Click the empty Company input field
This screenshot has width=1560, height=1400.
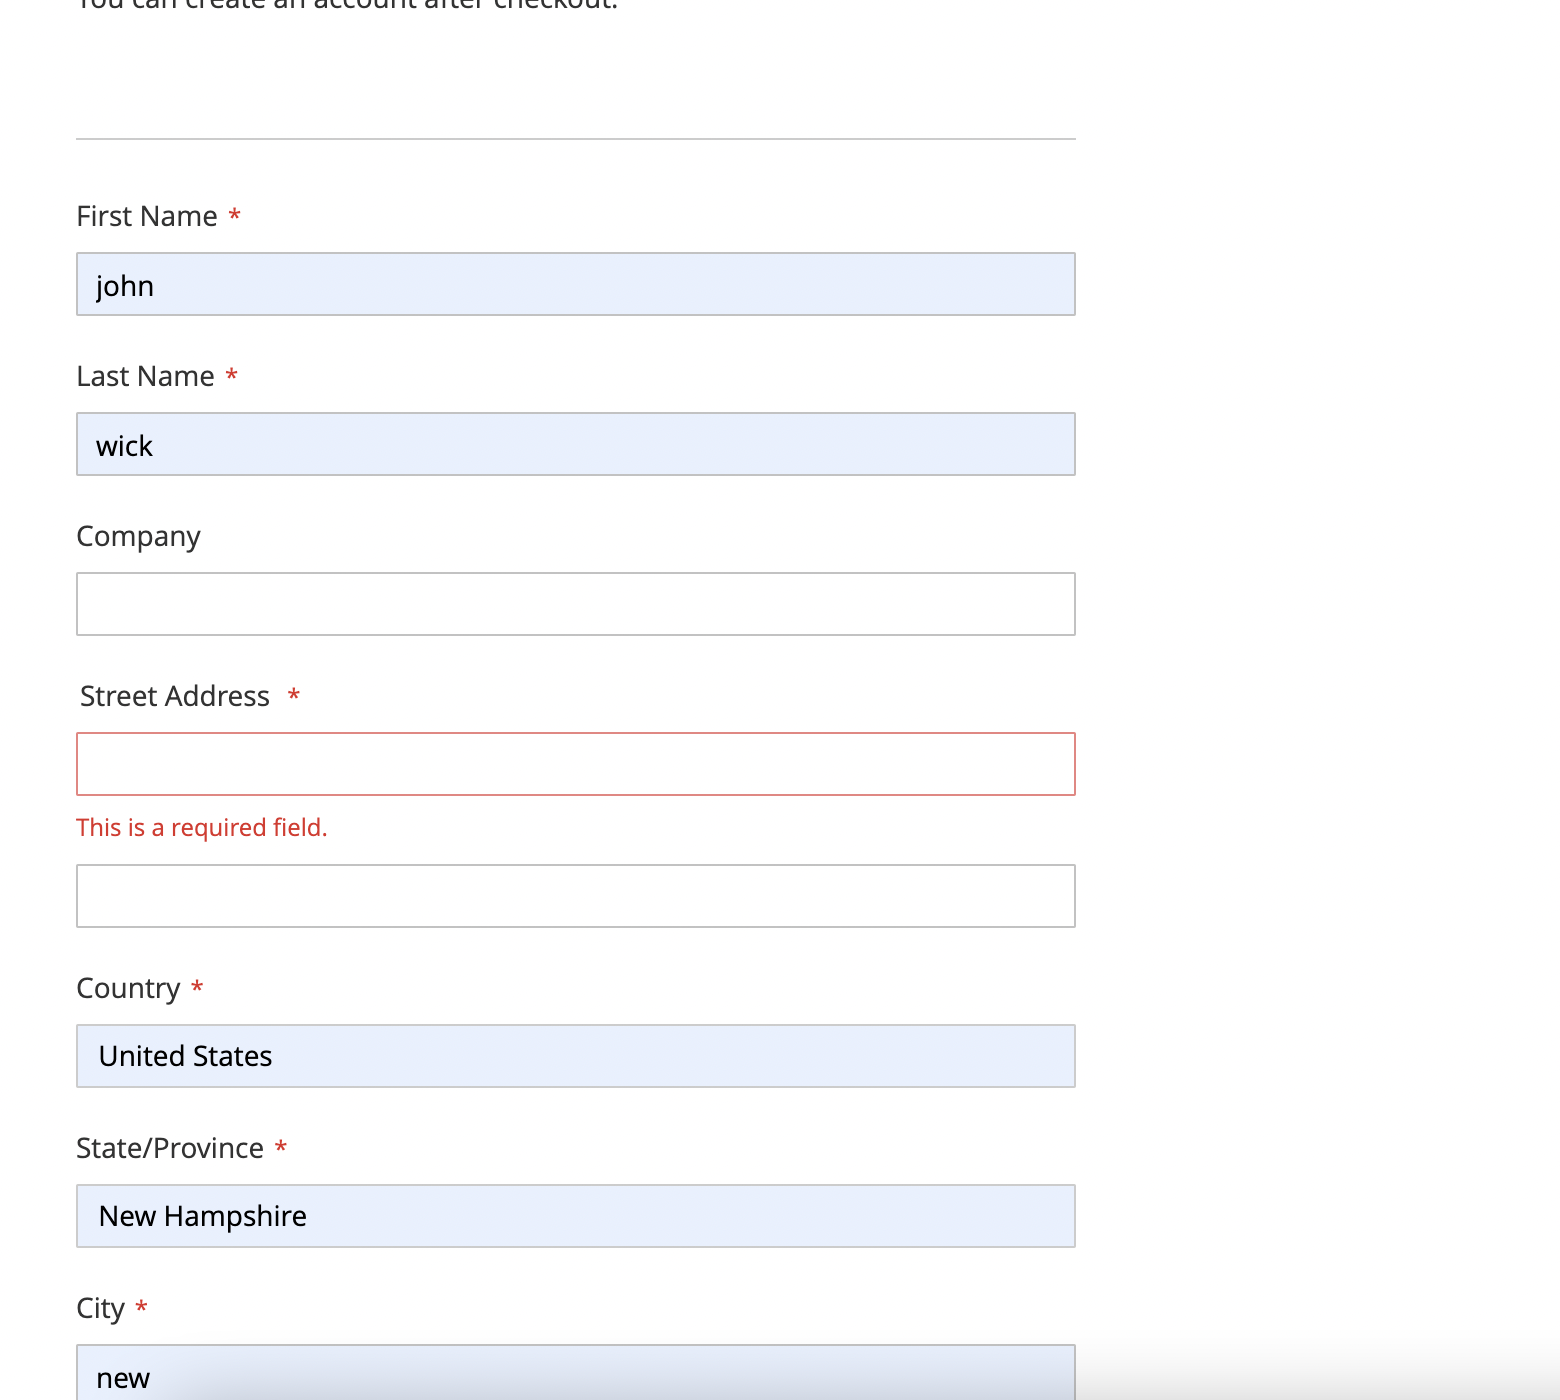575,603
